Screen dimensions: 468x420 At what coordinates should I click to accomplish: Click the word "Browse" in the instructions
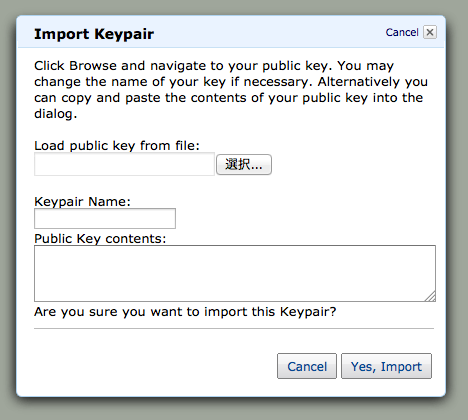tap(93, 66)
